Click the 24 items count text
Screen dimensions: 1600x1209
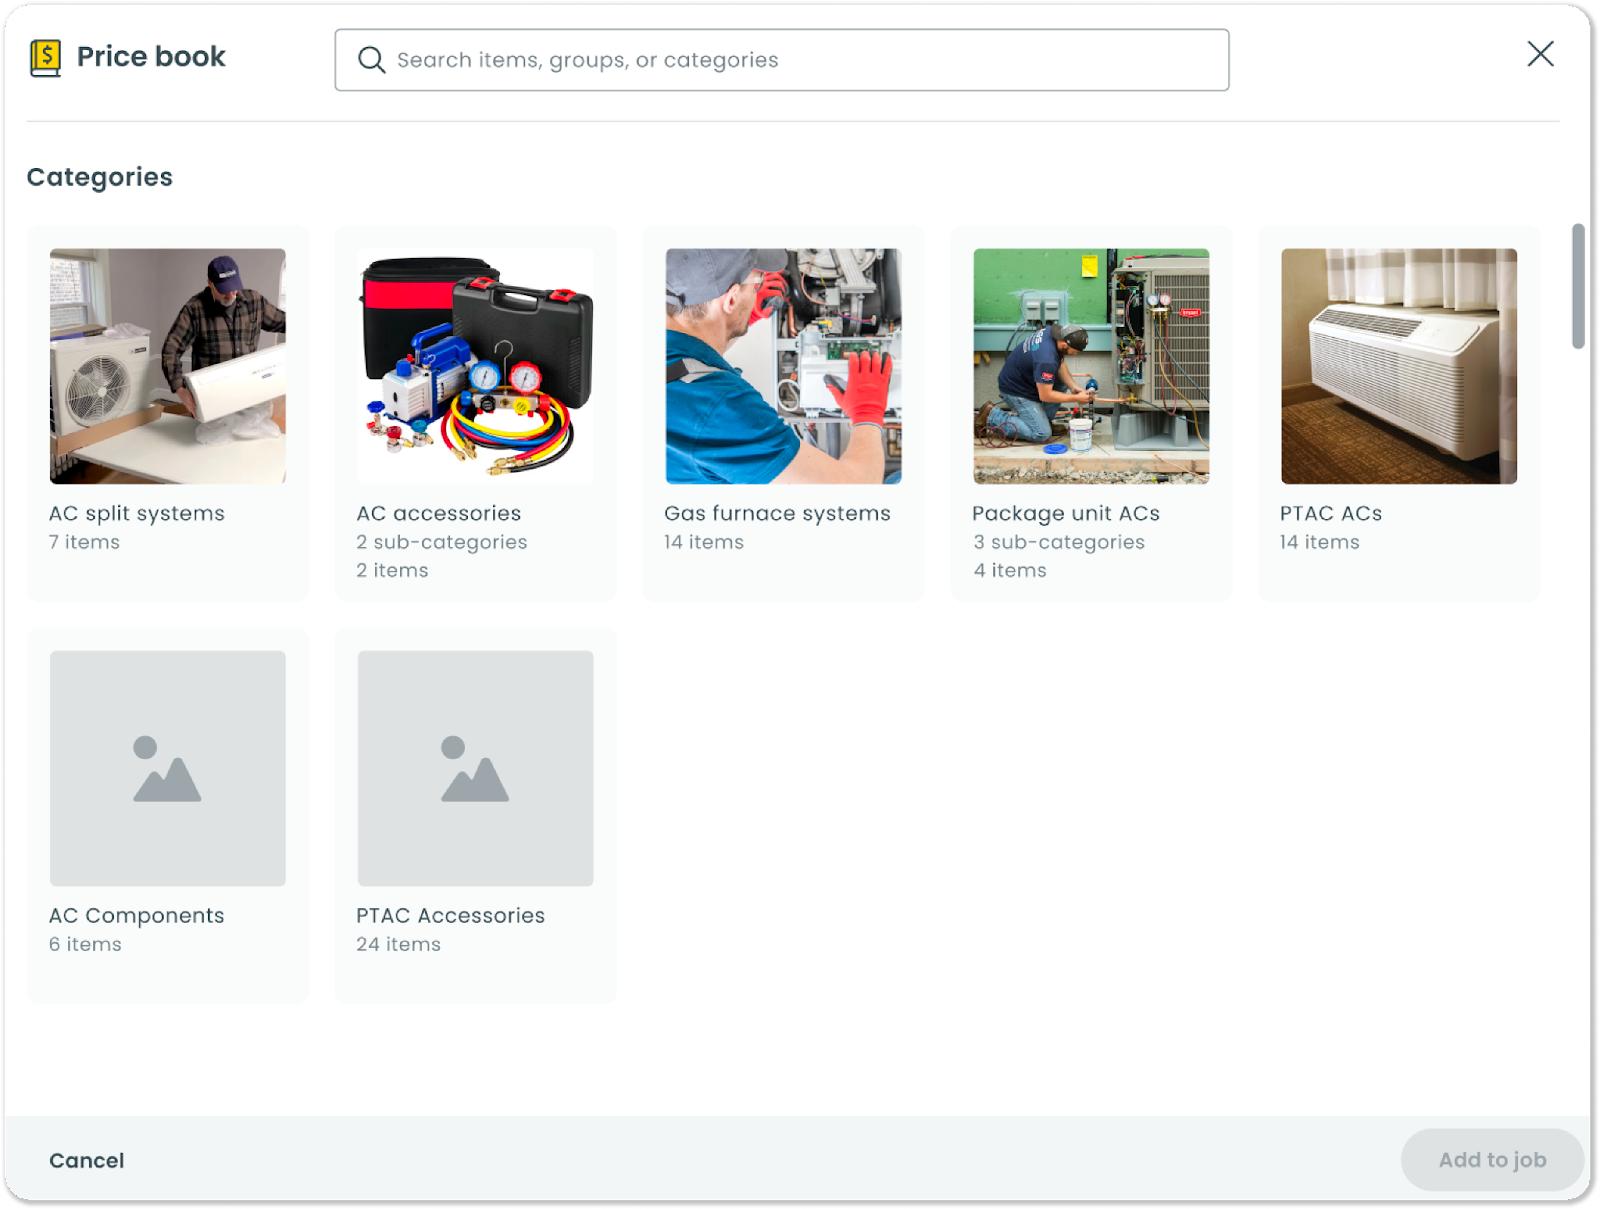pos(399,944)
